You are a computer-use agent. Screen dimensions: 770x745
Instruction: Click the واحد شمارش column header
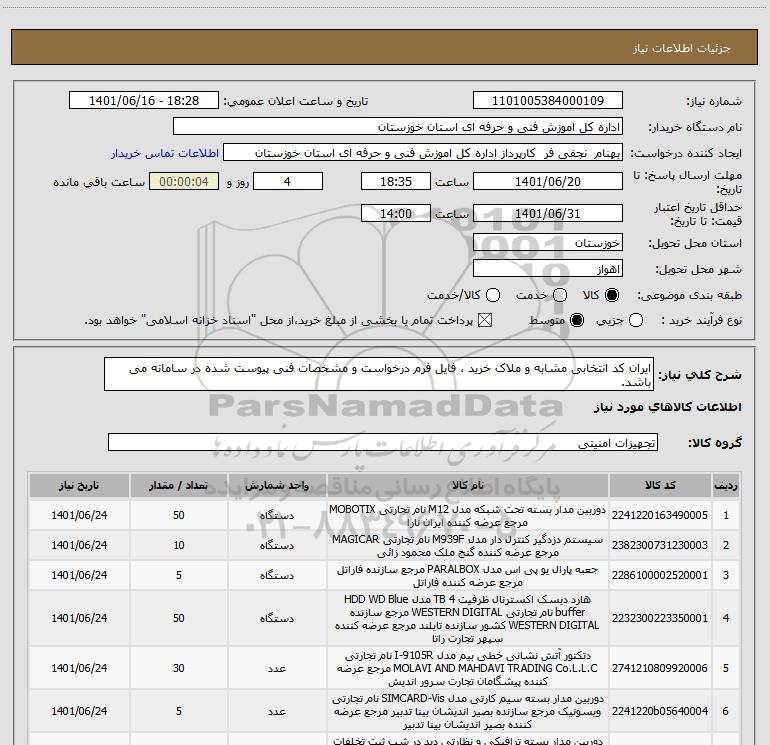pyautogui.click(x=277, y=485)
